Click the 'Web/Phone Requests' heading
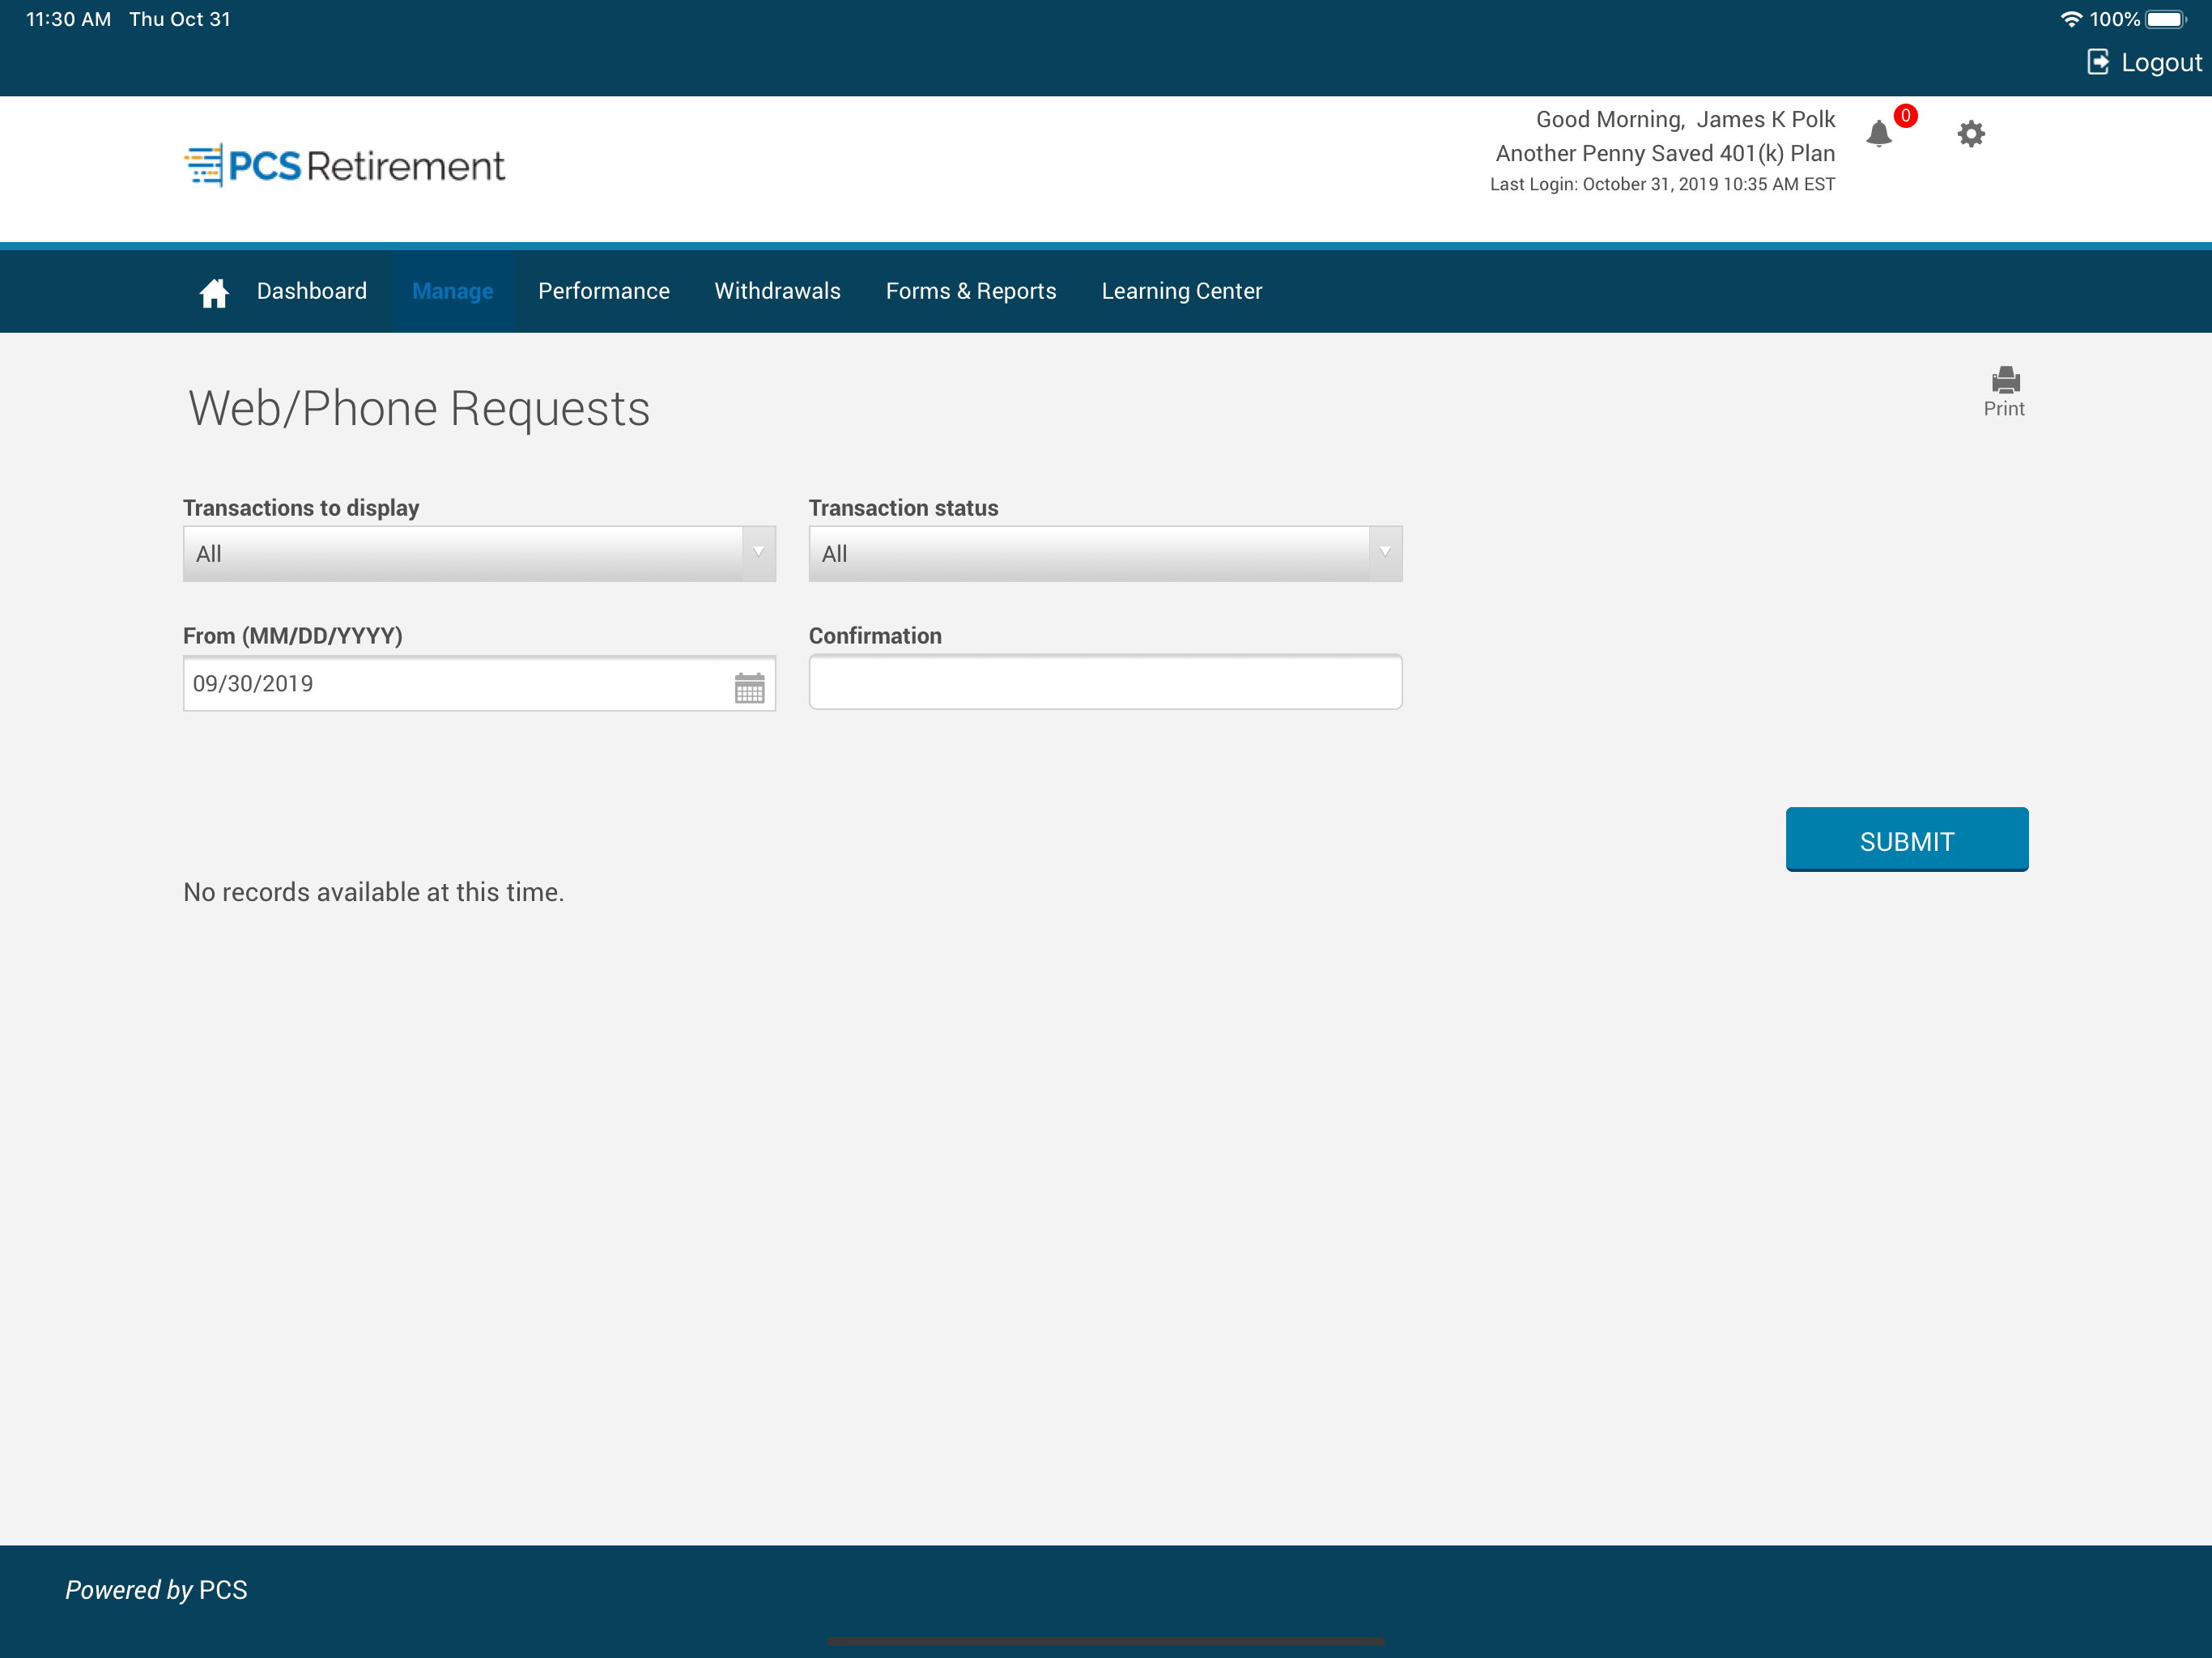This screenshot has height=1658, width=2212. coord(419,409)
